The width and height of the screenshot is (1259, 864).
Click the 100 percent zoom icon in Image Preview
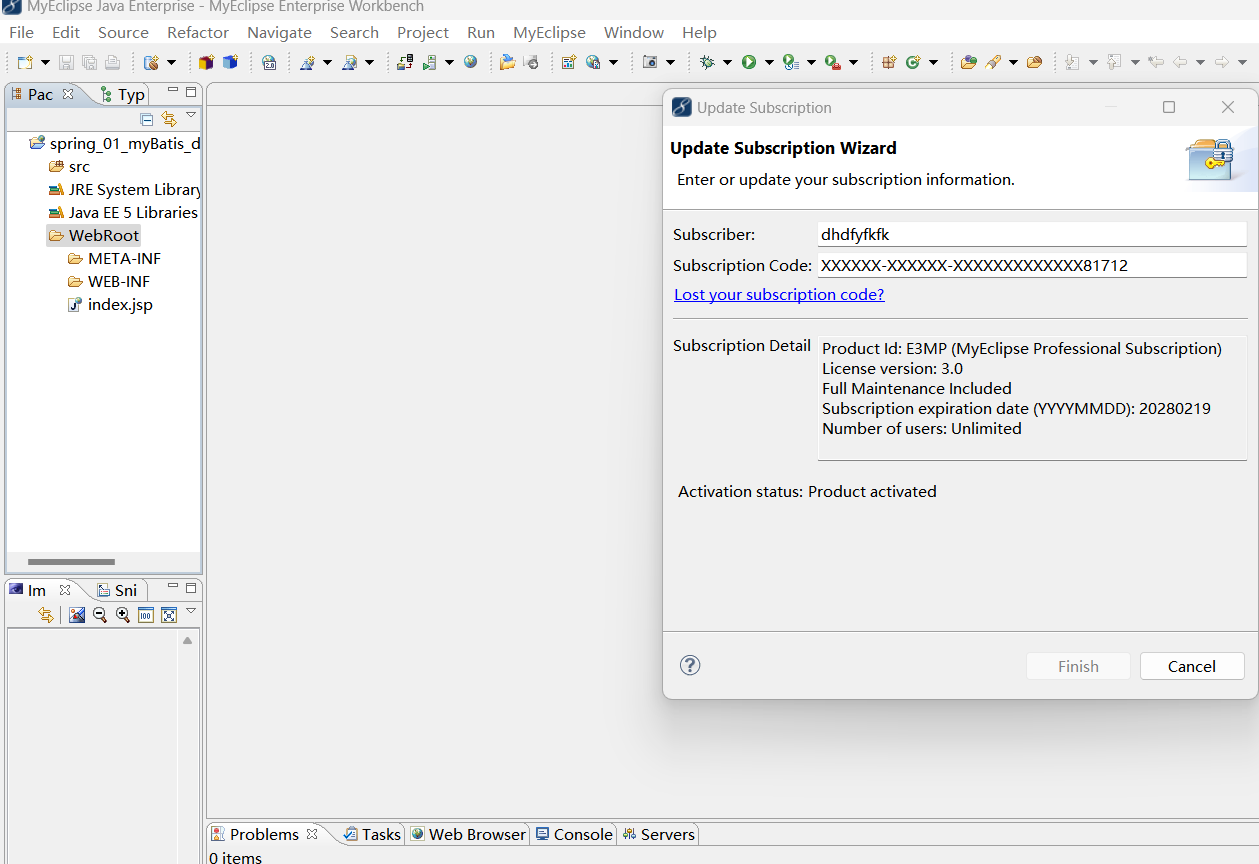click(146, 615)
